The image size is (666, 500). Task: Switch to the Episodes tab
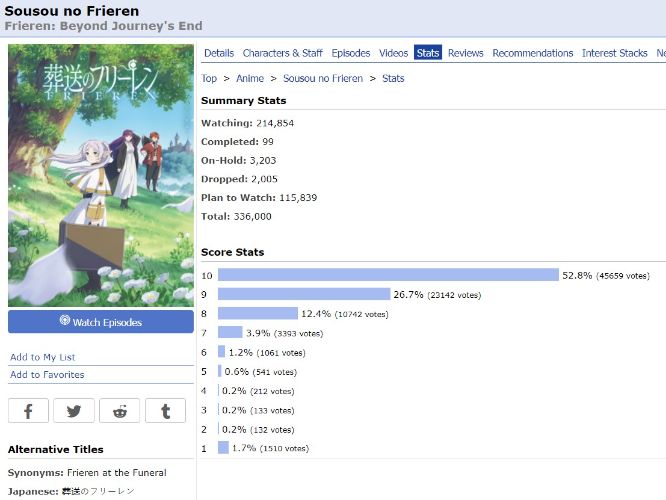pos(351,53)
